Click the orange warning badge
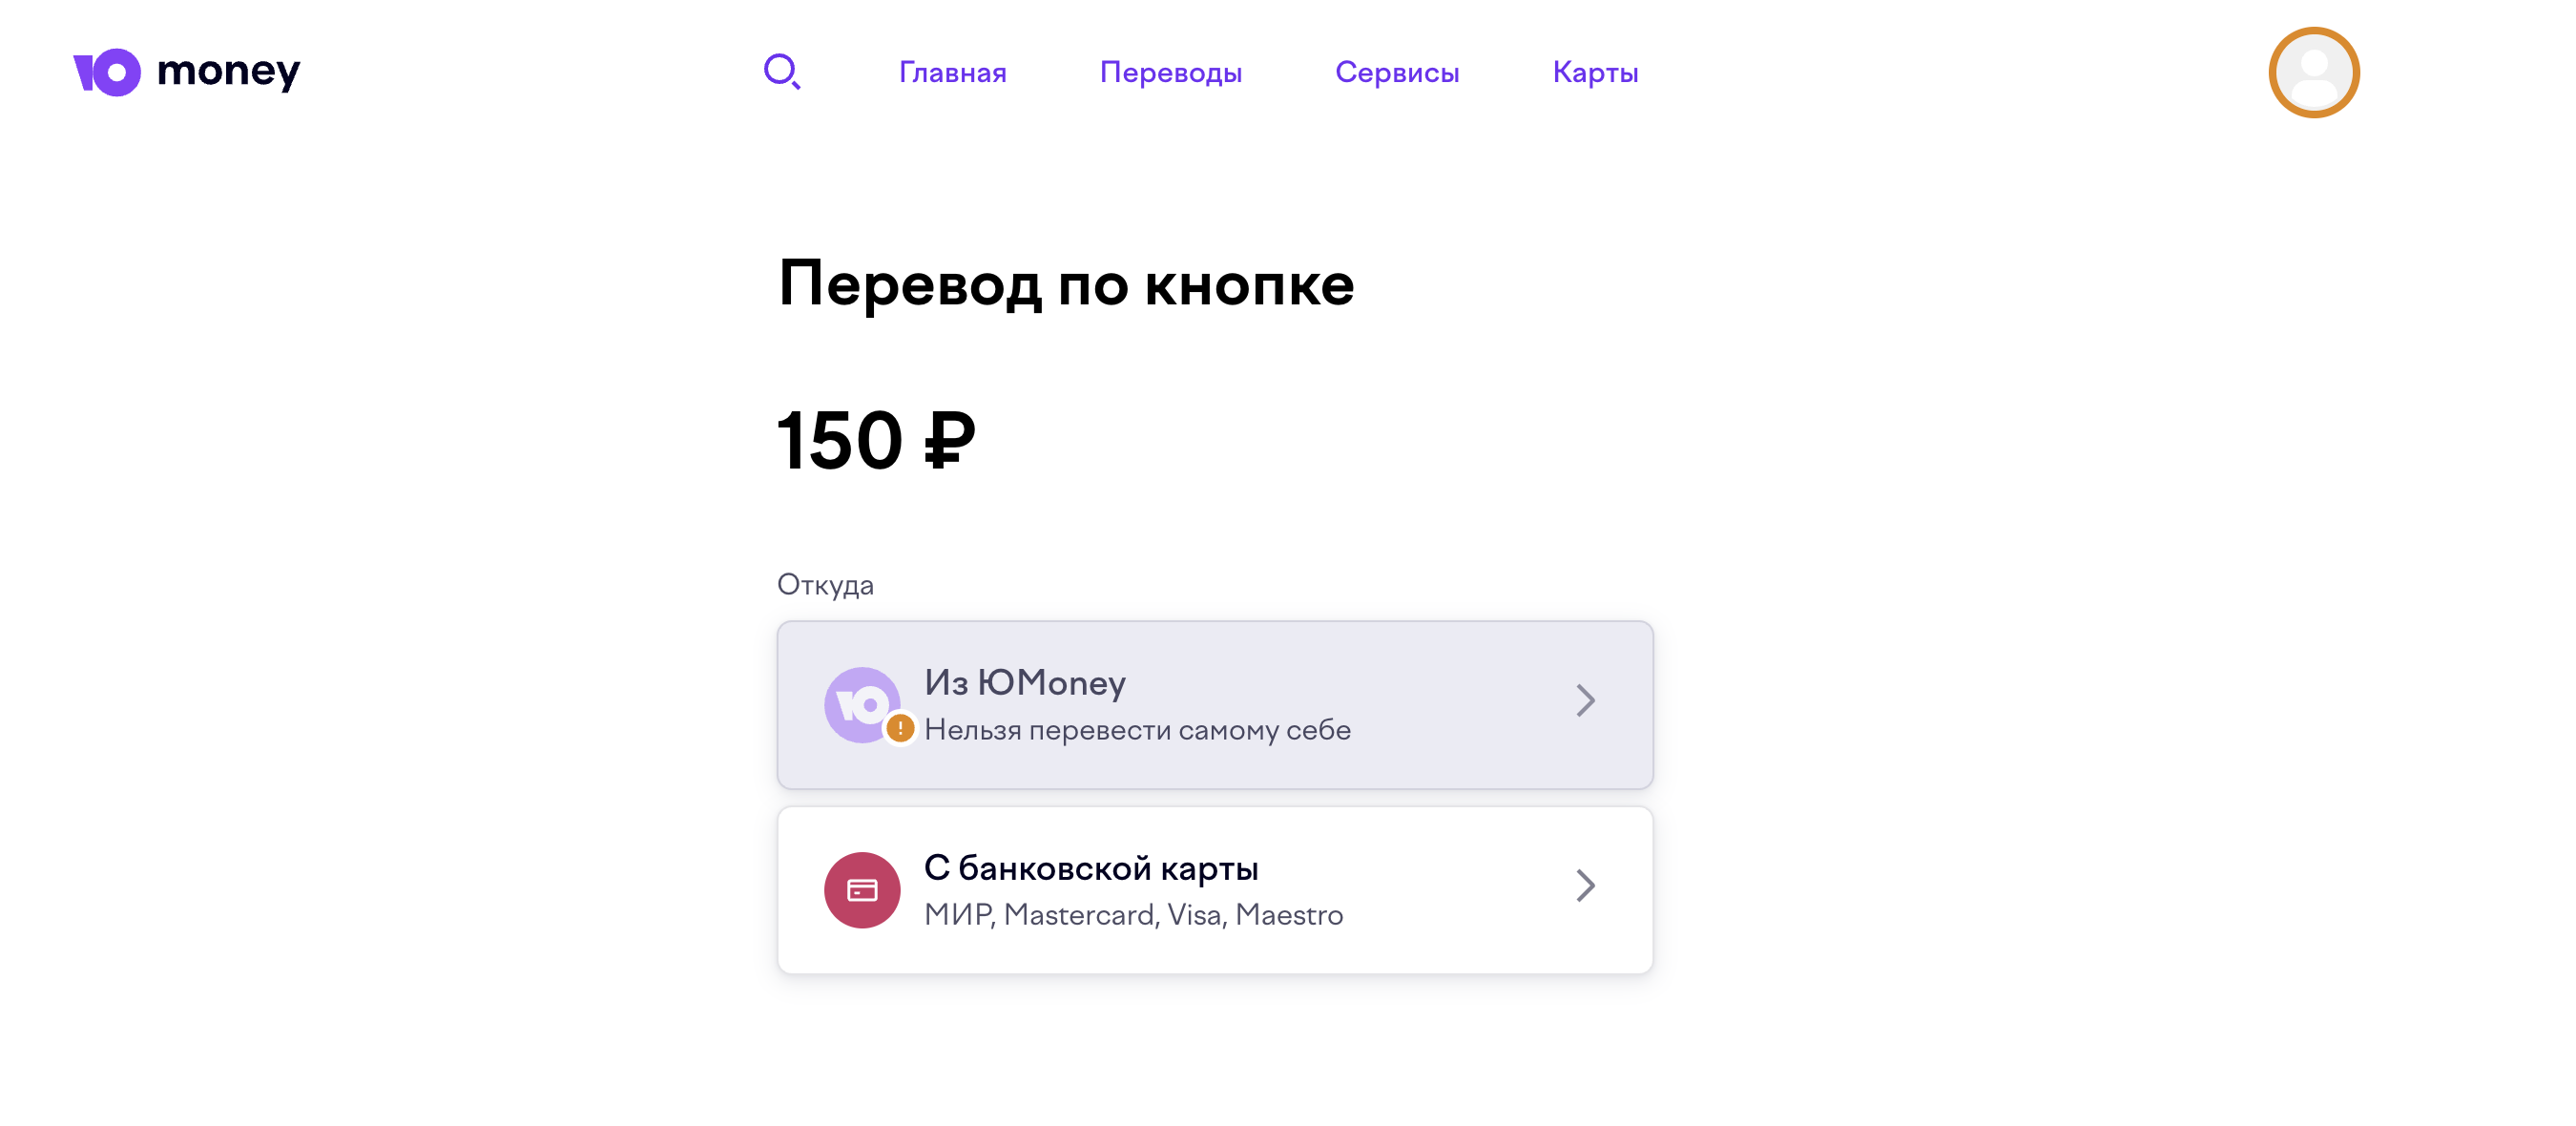 pos(900,728)
